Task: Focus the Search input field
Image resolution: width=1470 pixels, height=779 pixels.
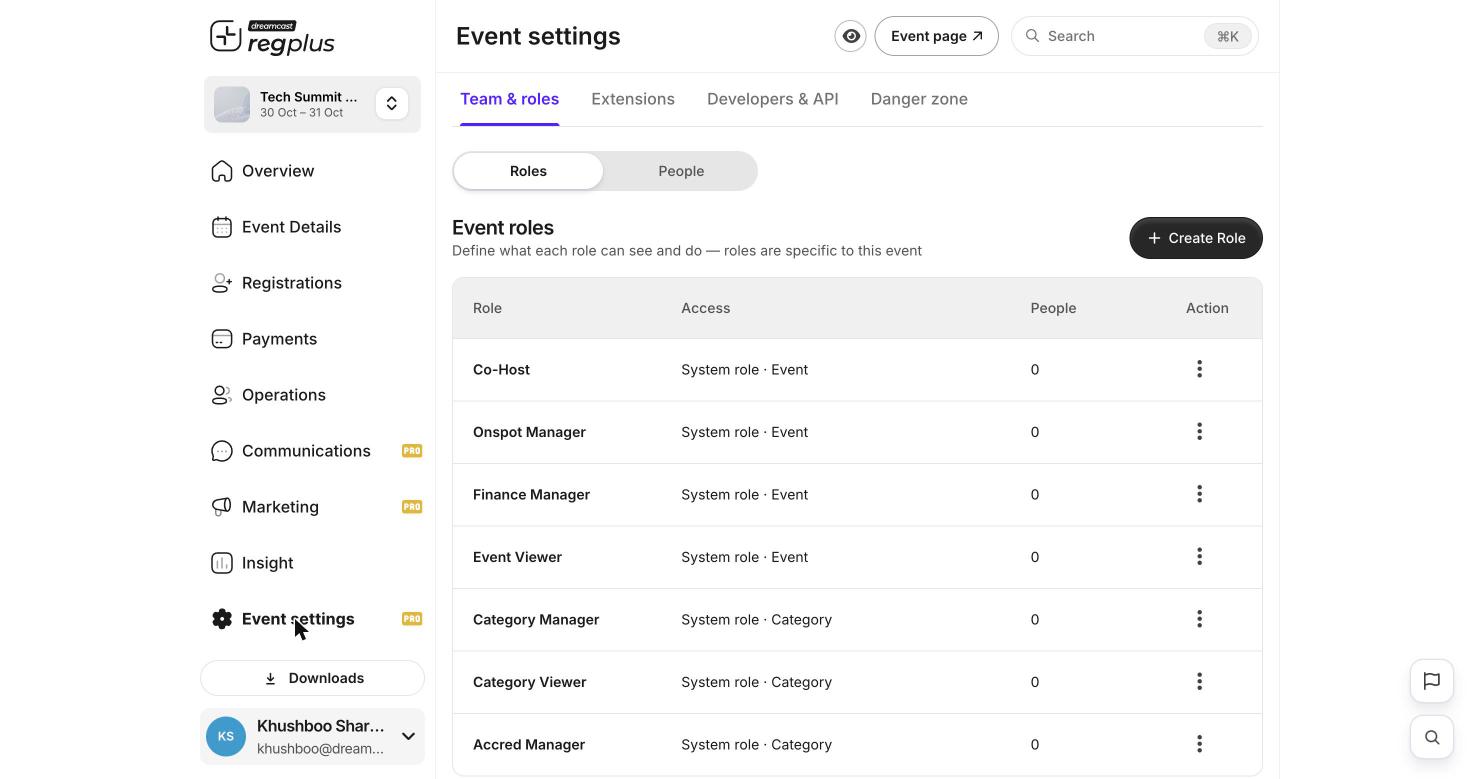Action: click(x=1134, y=36)
